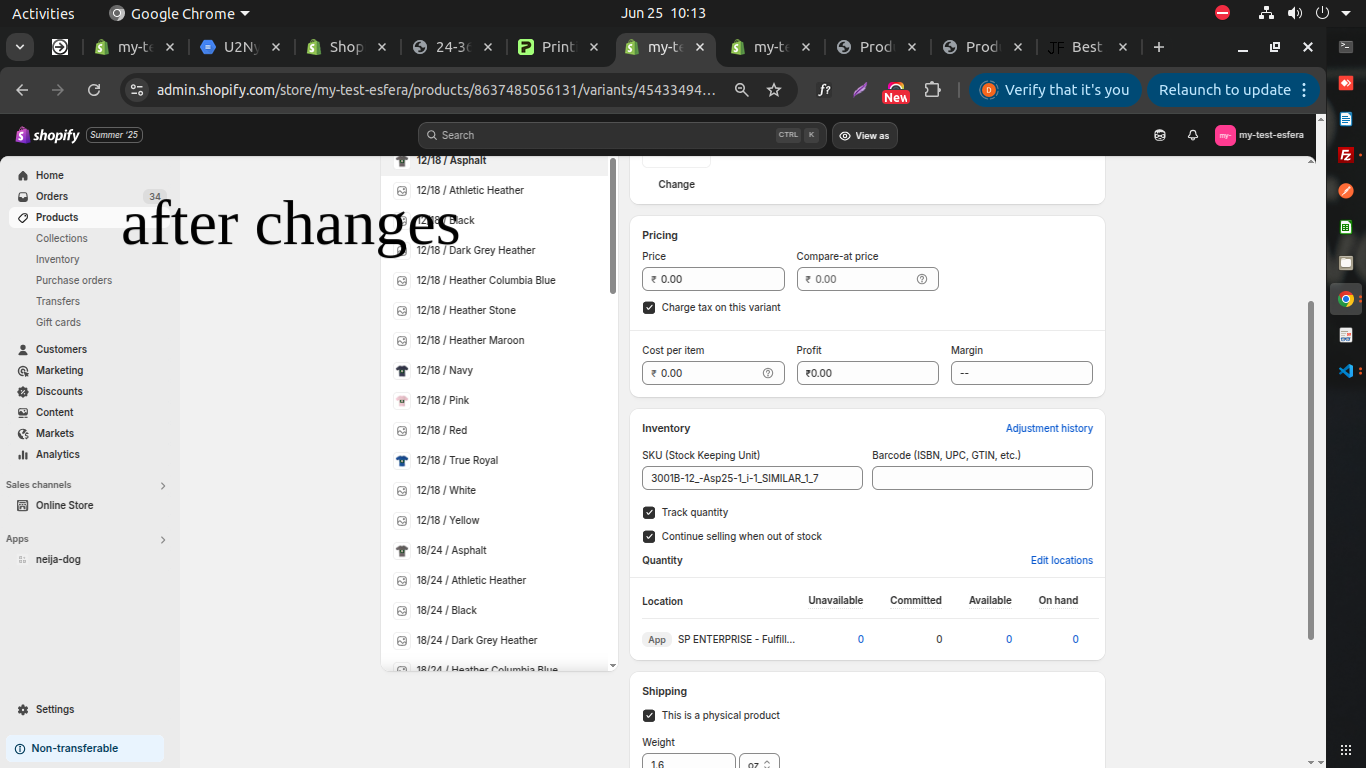Open the Adjustment history link

pos(1048,428)
